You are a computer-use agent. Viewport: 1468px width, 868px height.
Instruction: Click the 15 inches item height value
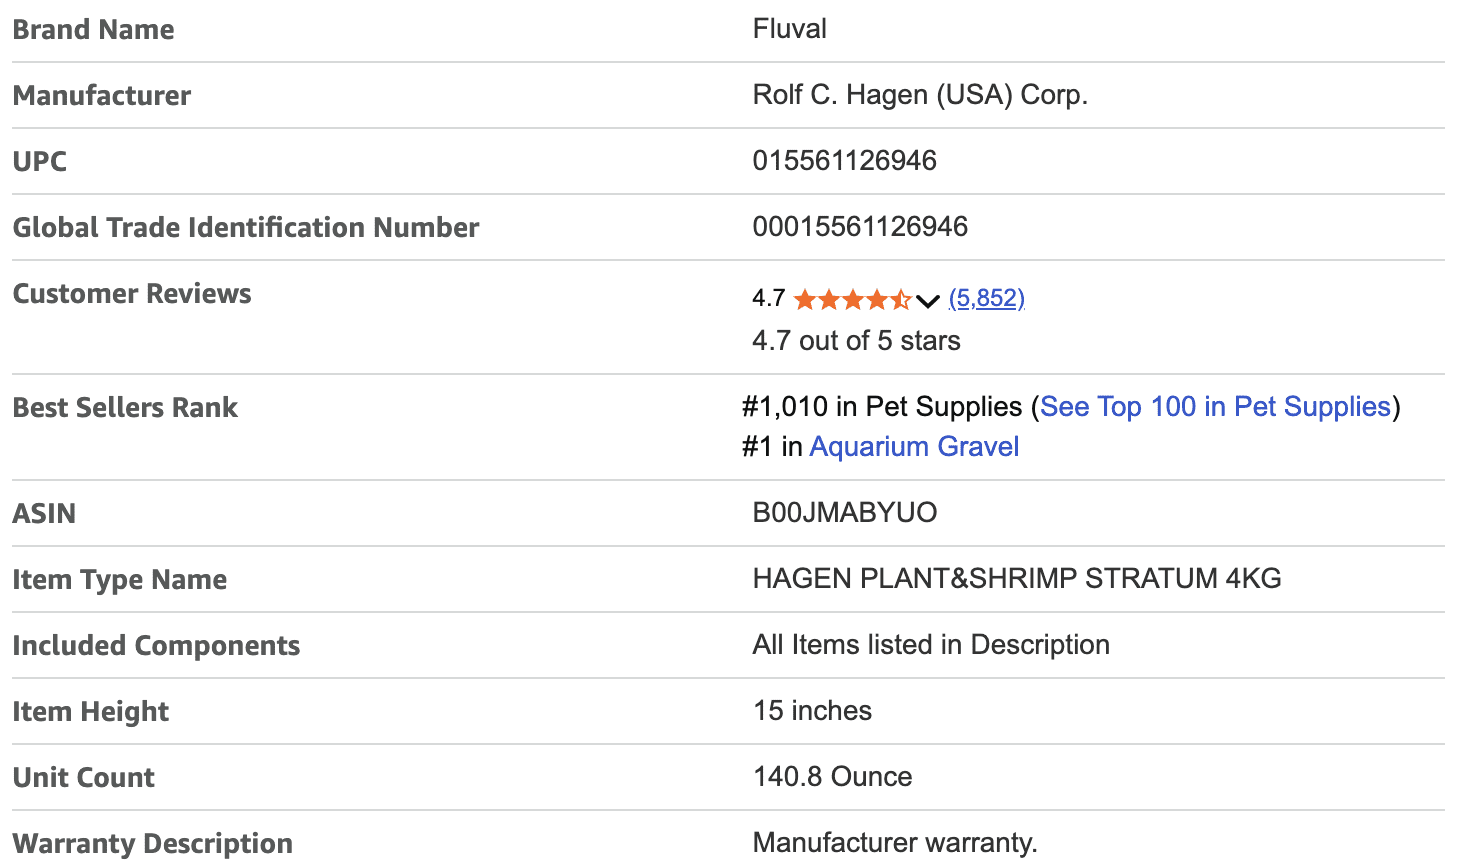coord(812,711)
